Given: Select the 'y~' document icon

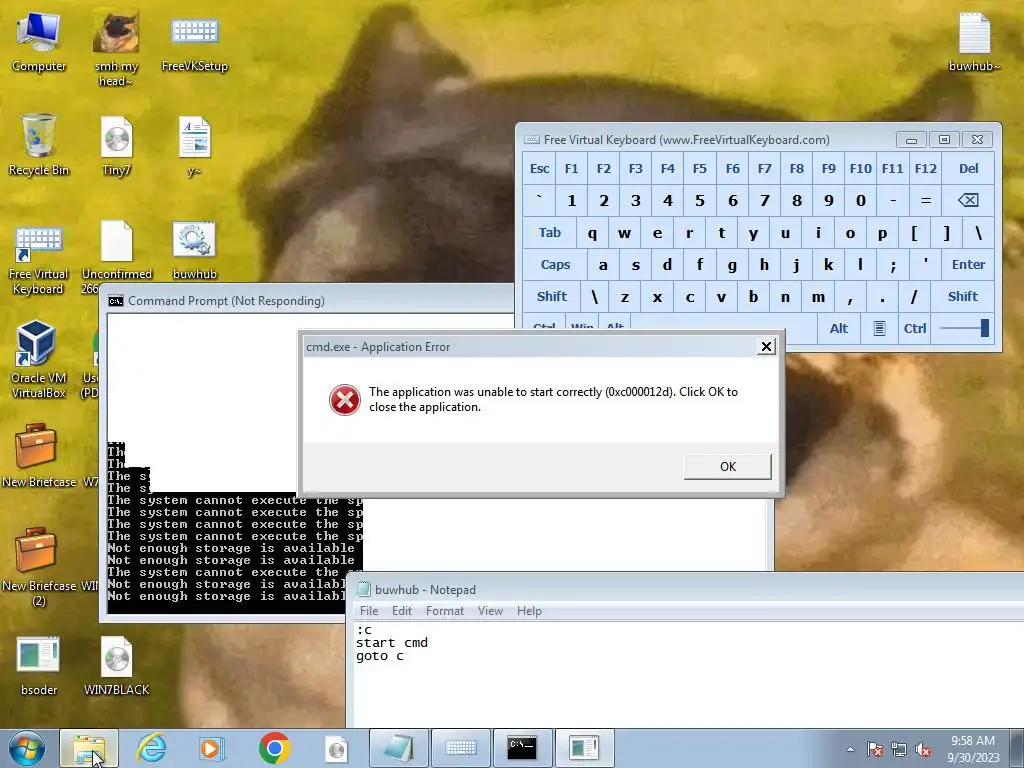Looking at the screenshot, I should (x=194, y=145).
